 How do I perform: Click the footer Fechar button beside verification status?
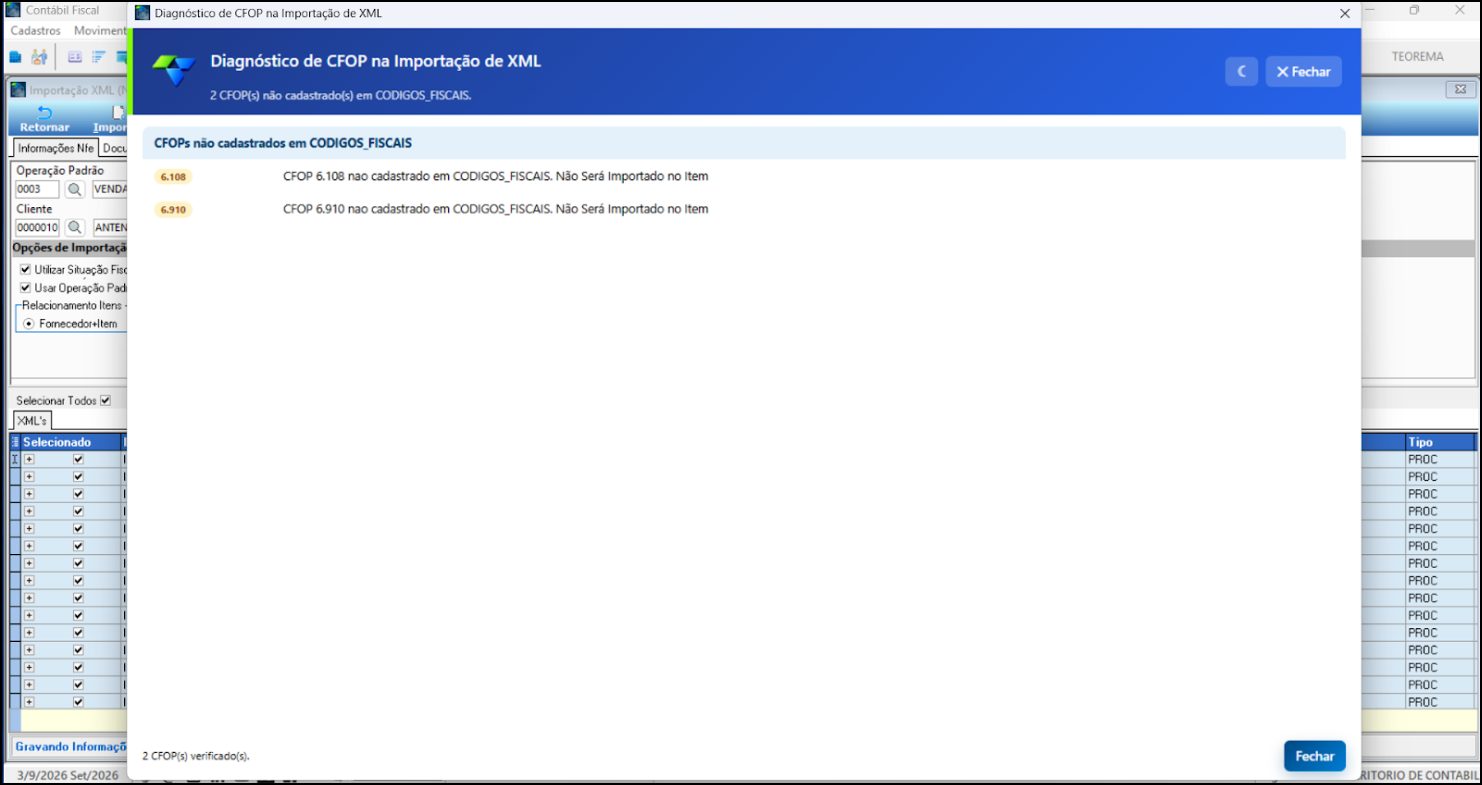tap(1315, 756)
